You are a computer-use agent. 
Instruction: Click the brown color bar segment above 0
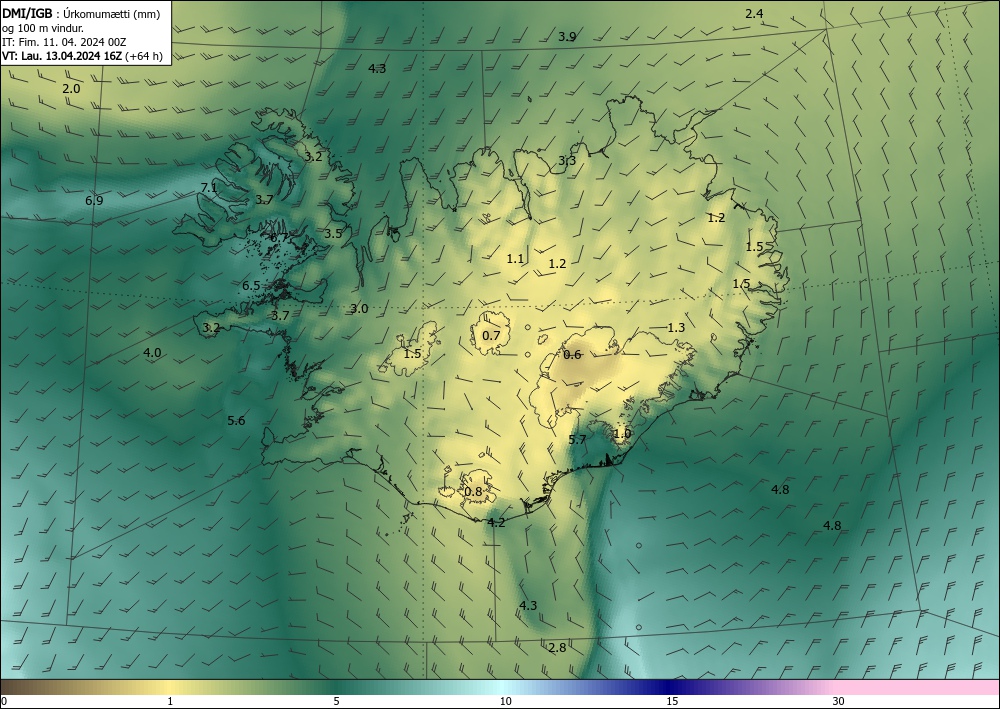pyautogui.click(x=26, y=687)
